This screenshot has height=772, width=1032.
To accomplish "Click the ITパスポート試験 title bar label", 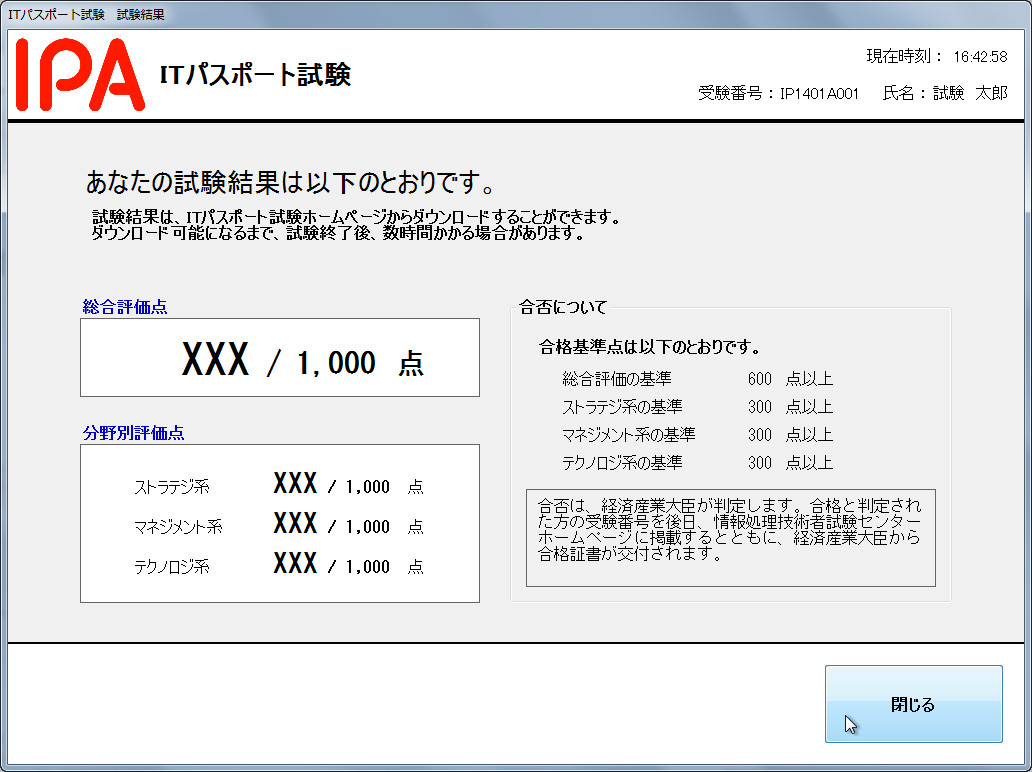I will tap(56, 14).
